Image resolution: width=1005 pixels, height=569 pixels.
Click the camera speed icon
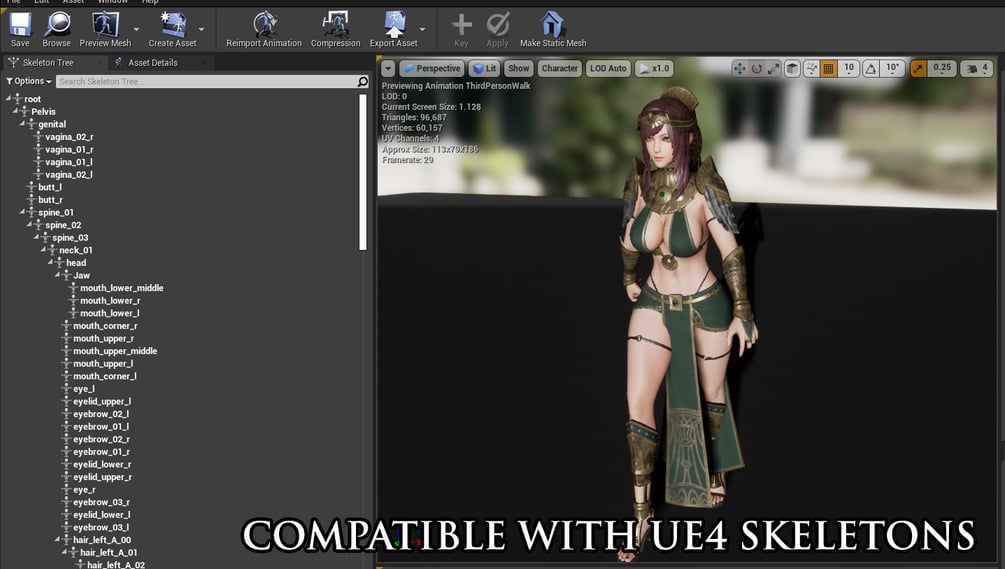(972, 69)
